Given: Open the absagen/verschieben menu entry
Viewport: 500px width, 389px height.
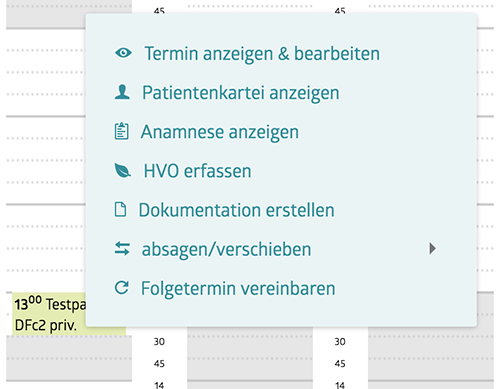Looking at the screenshot, I should click(x=227, y=249).
